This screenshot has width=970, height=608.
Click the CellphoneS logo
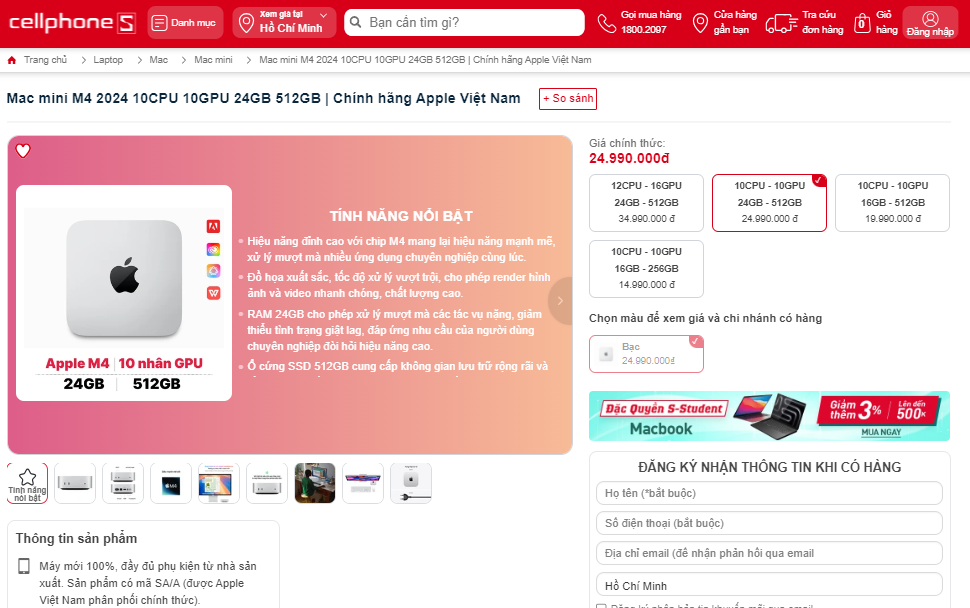[x=72, y=23]
